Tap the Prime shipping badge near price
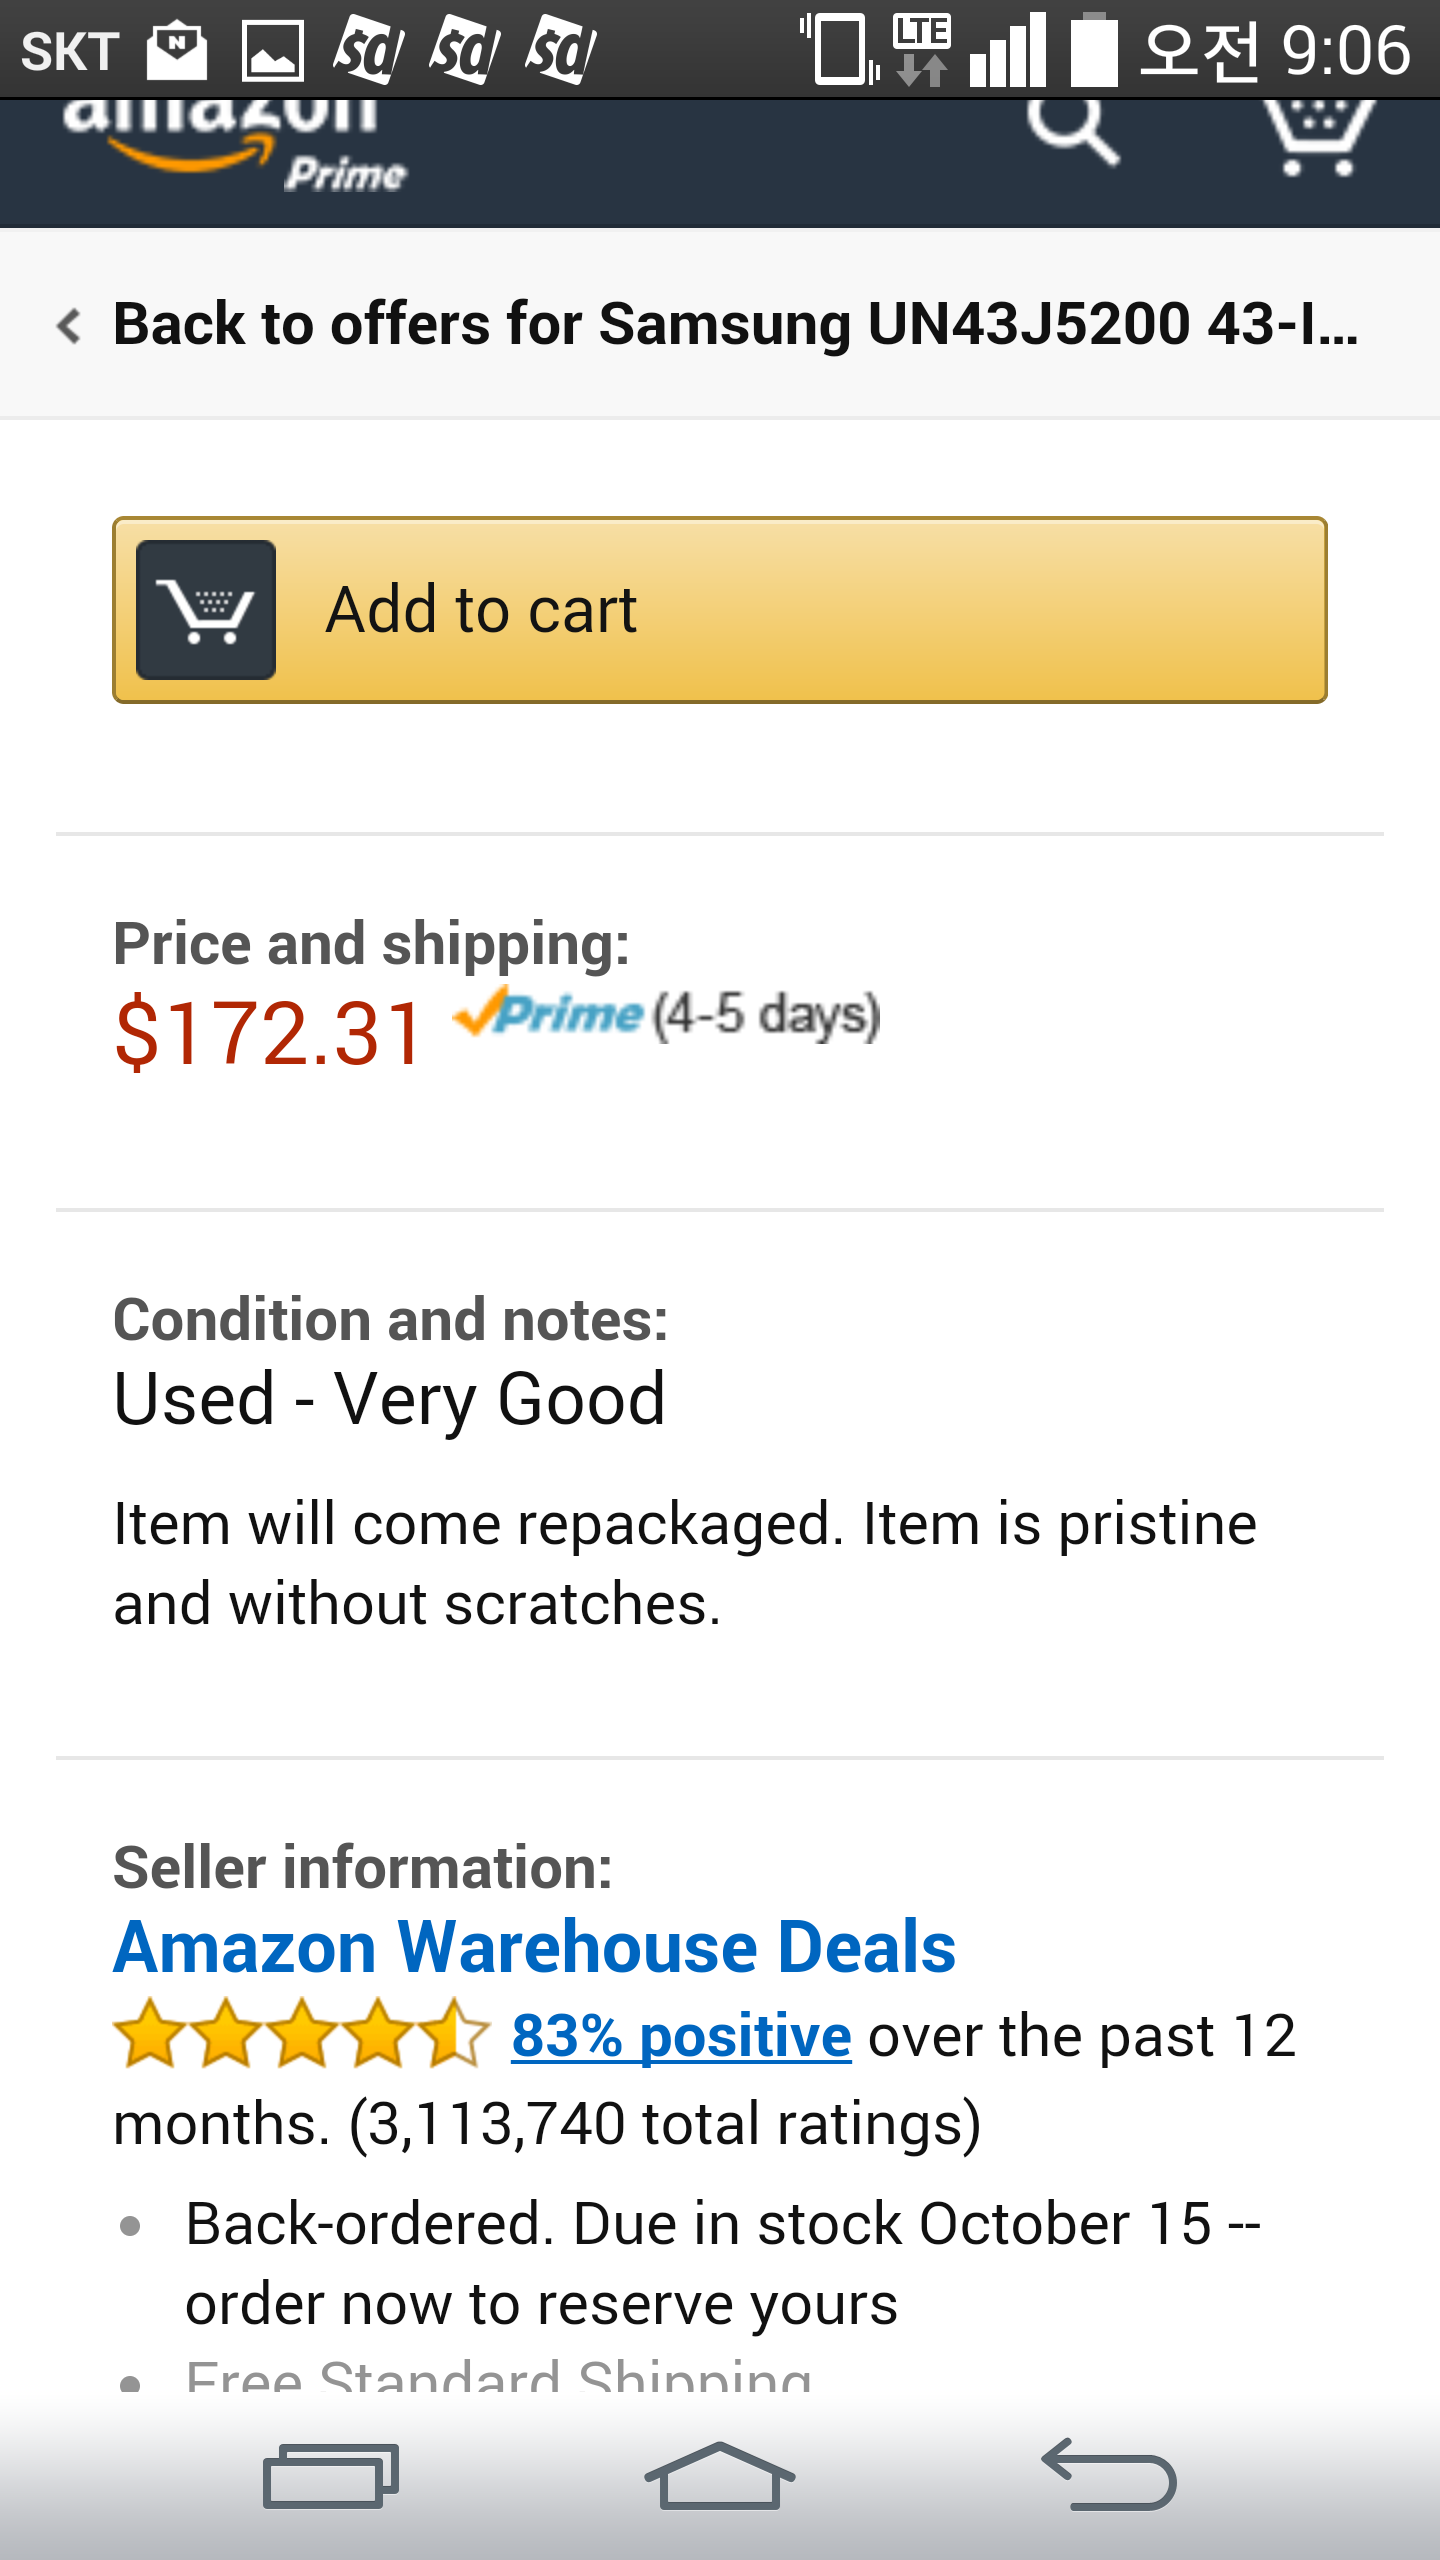1440x2560 pixels. point(549,1014)
